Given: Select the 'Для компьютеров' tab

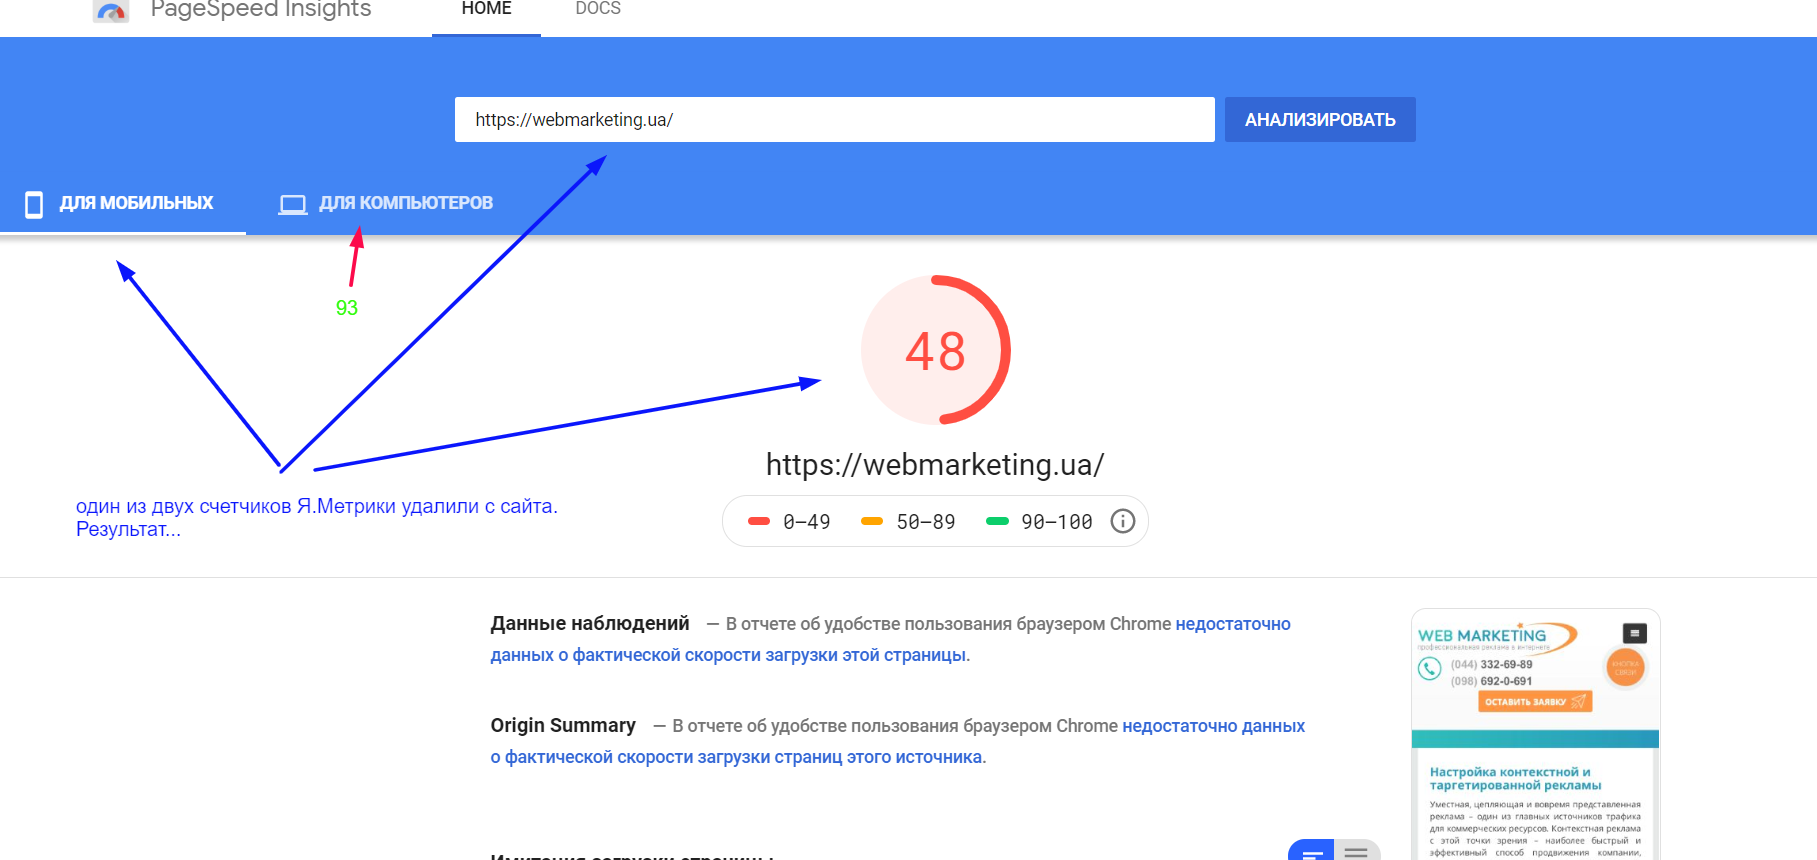Looking at the screenshot, I should [405, 203].
